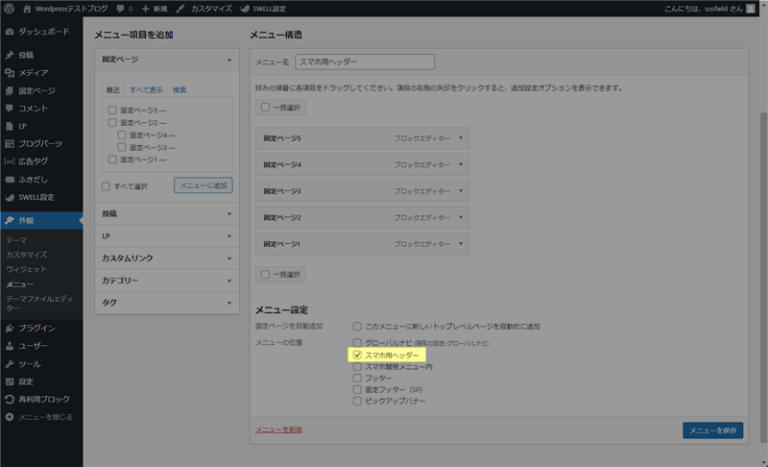Screen dimensions: 768x467
Task: Expand the 固定ページ5 menu item arrow
Action: point(461,138)
